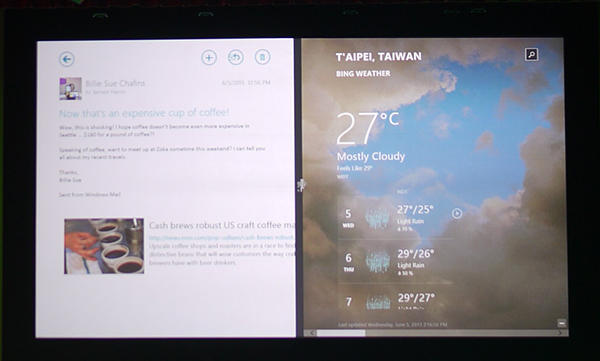Click the weather icon for day 7
The width and height of the screenshot is (600, 361).
click(x=378, y=302)
